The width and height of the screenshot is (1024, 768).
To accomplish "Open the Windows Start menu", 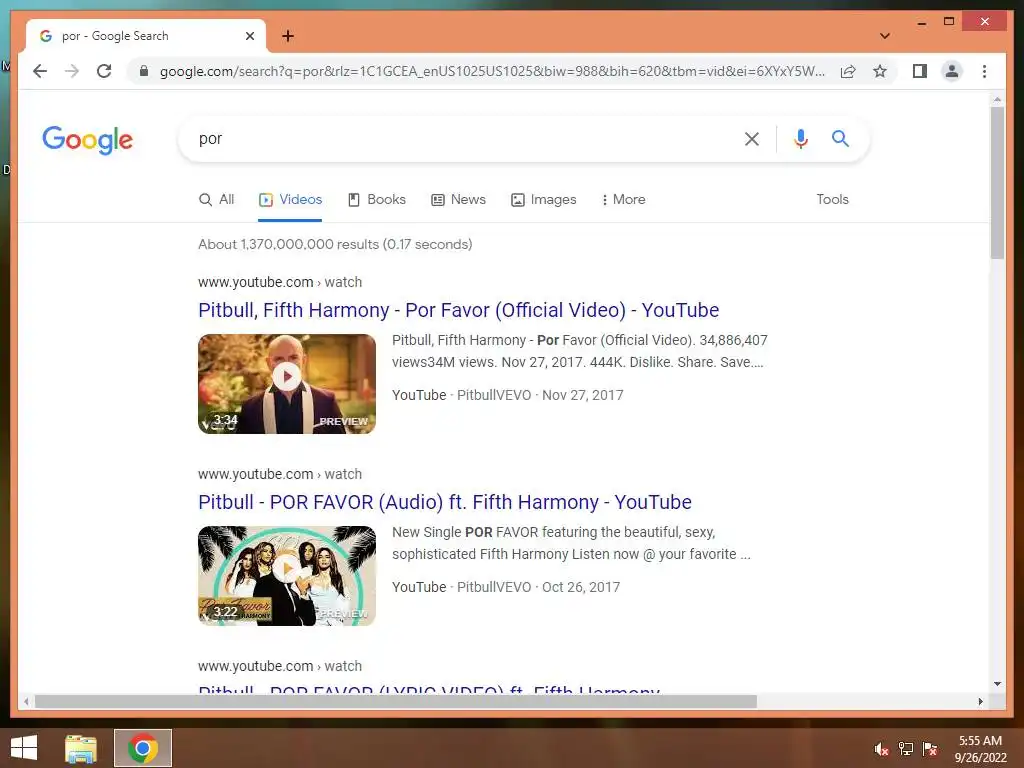I will tap(24, 748).
